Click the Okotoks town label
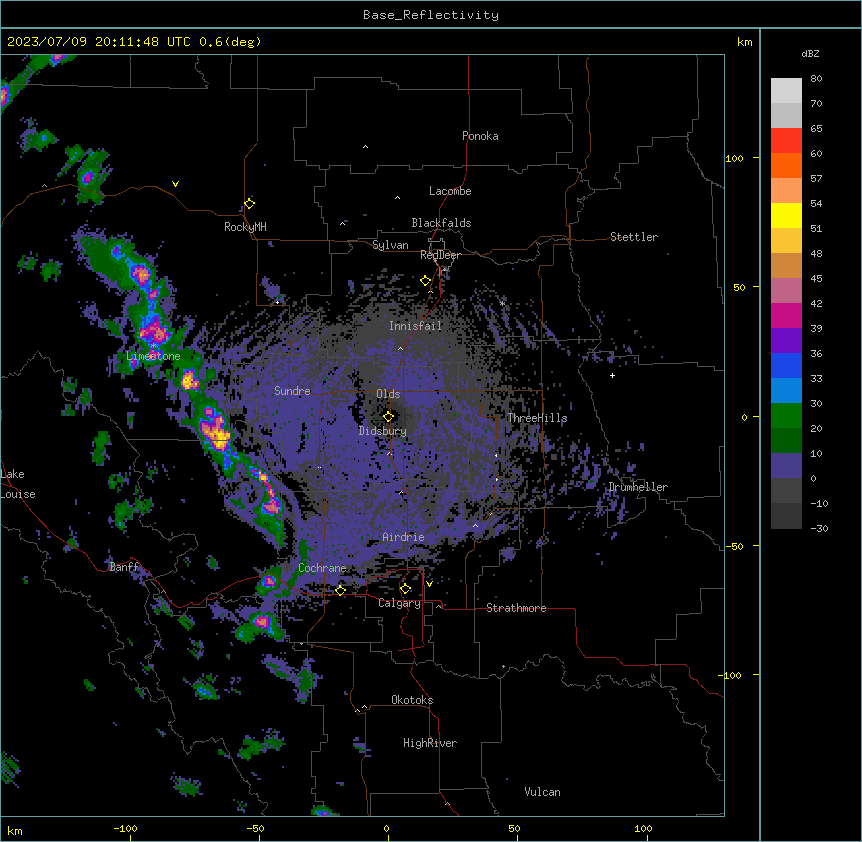 (x=412, y=700)
